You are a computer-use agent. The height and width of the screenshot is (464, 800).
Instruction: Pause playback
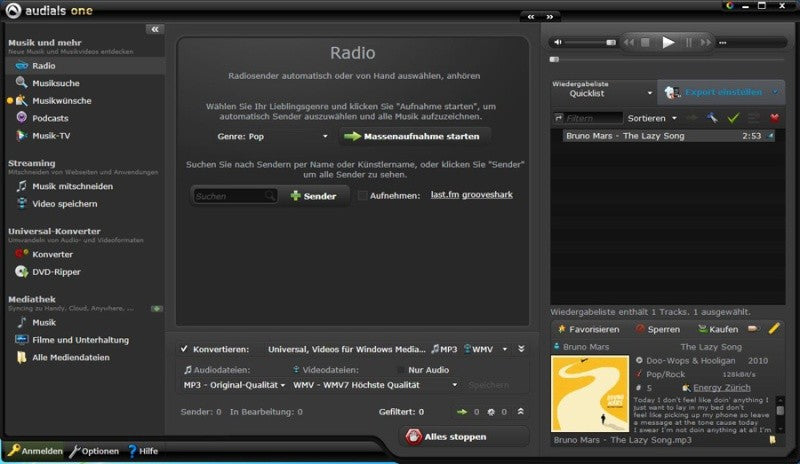(x=688, y=42)
